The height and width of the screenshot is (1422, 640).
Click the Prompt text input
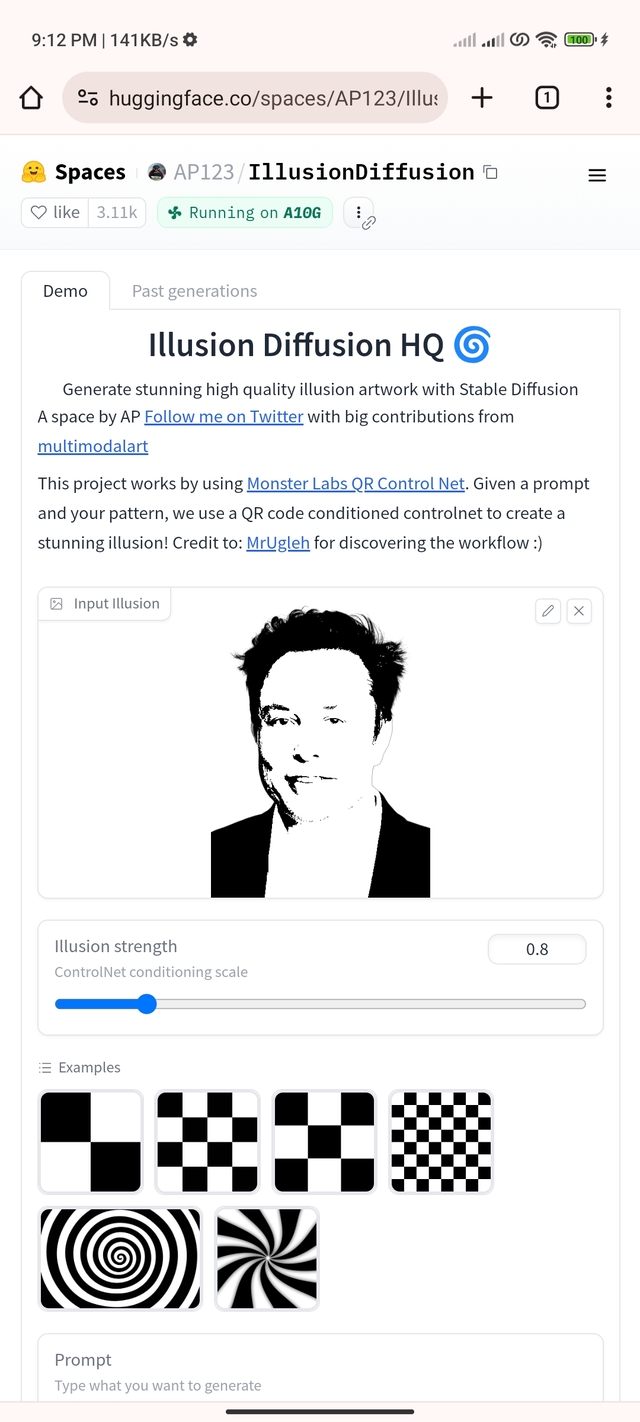pyautogui.click(x=320, y=1386)
